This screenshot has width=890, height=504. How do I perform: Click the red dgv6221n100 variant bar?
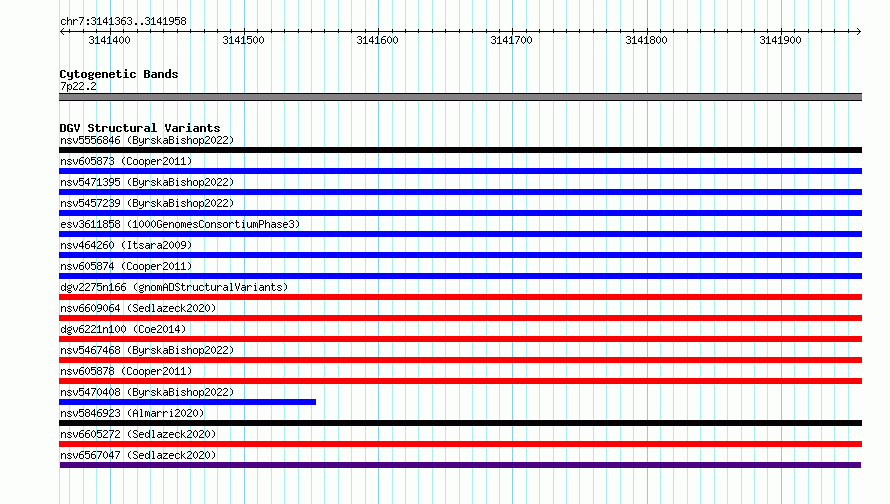pyautogui.click(x=460, y=339)
